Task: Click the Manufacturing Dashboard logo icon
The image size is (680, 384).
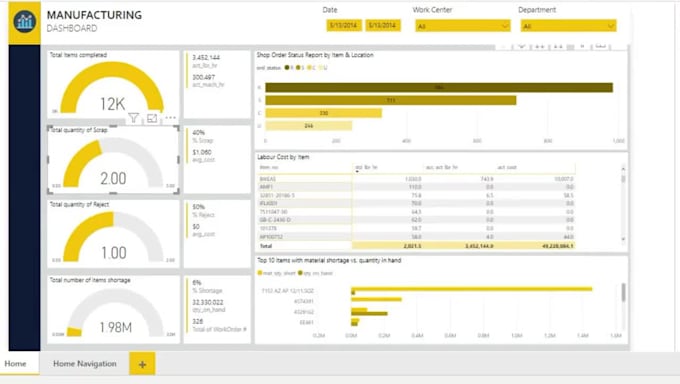Action: 24,21
